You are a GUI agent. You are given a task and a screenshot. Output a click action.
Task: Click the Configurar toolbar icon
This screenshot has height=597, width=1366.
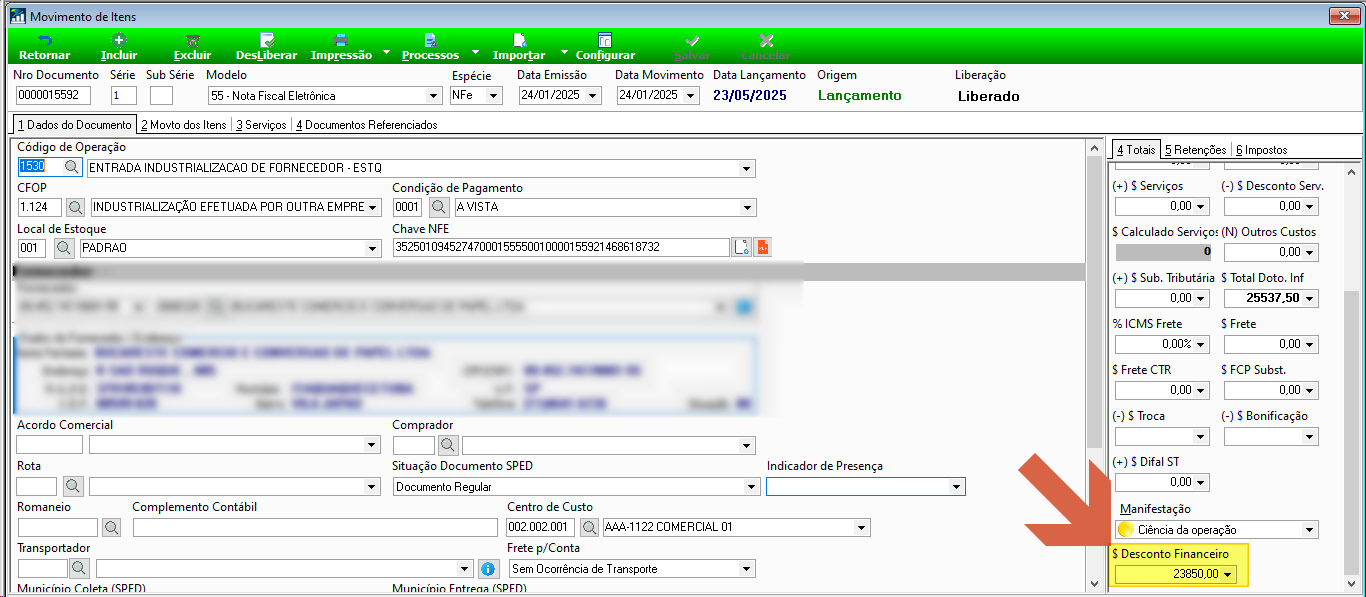coord(605,40)
